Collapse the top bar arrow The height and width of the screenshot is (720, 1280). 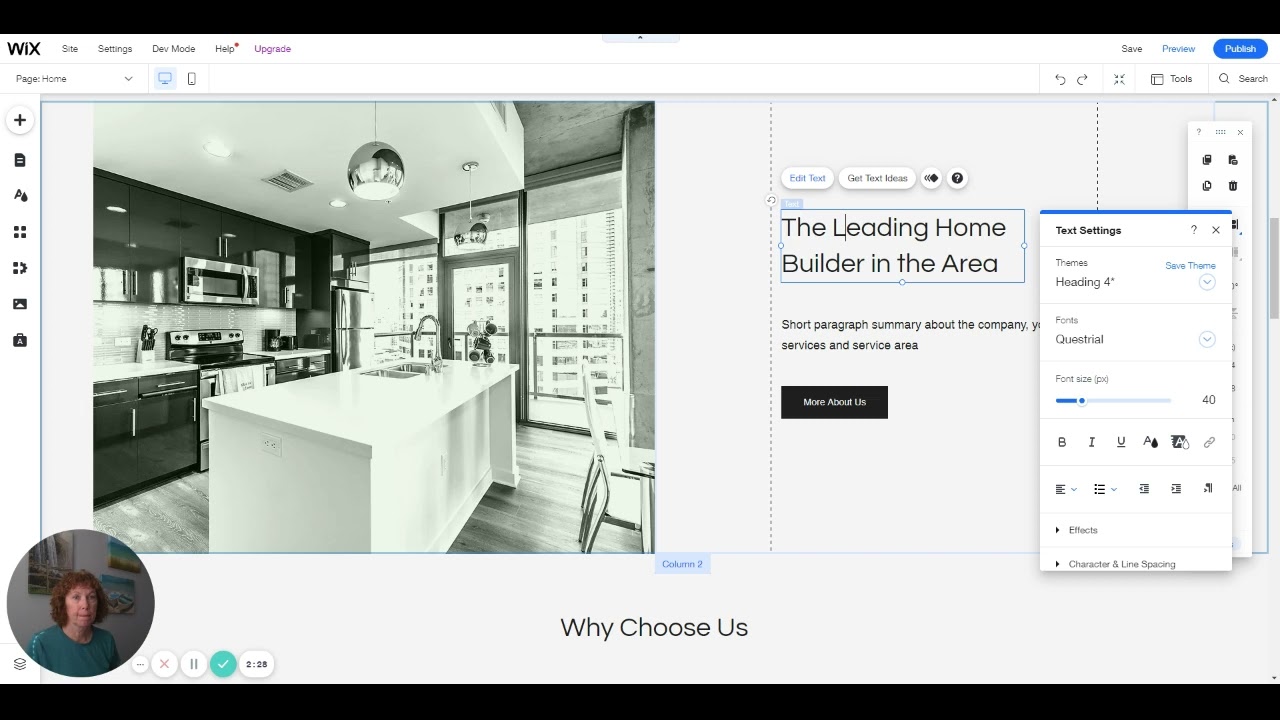tap(640, 38)
